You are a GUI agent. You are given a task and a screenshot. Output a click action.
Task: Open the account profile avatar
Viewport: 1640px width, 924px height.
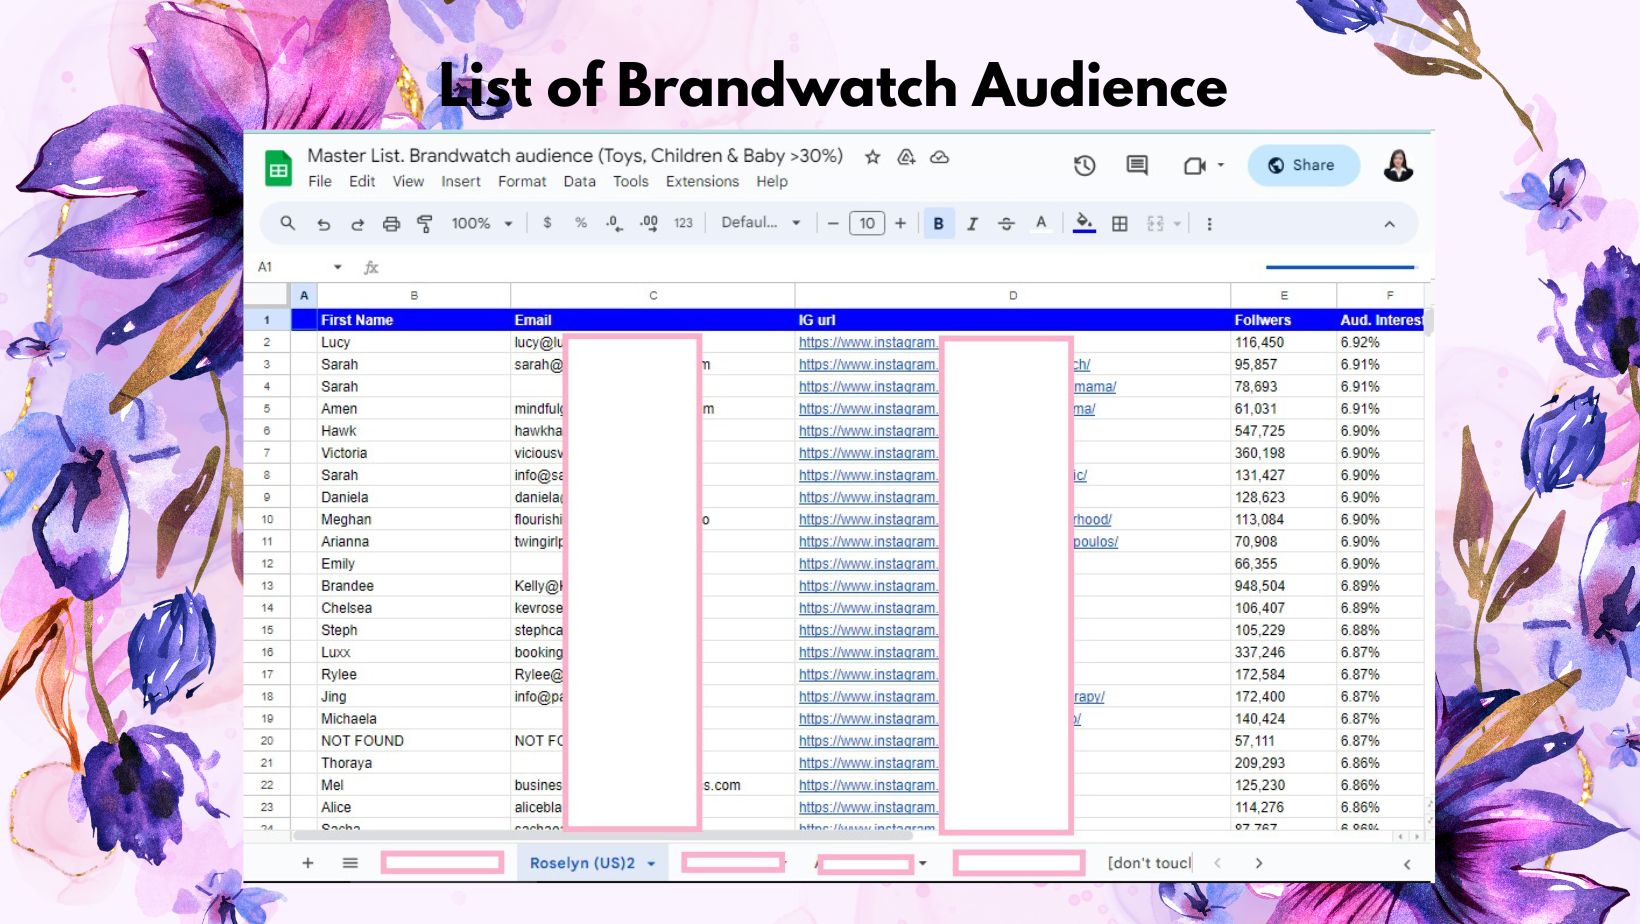[x=1398, y=166]
